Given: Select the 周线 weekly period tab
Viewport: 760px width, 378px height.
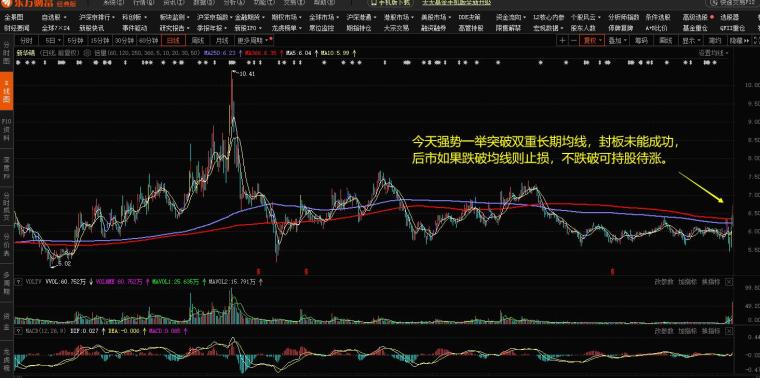Looking at the screenshot, I should pyautogui.click(x=198, y=40).
